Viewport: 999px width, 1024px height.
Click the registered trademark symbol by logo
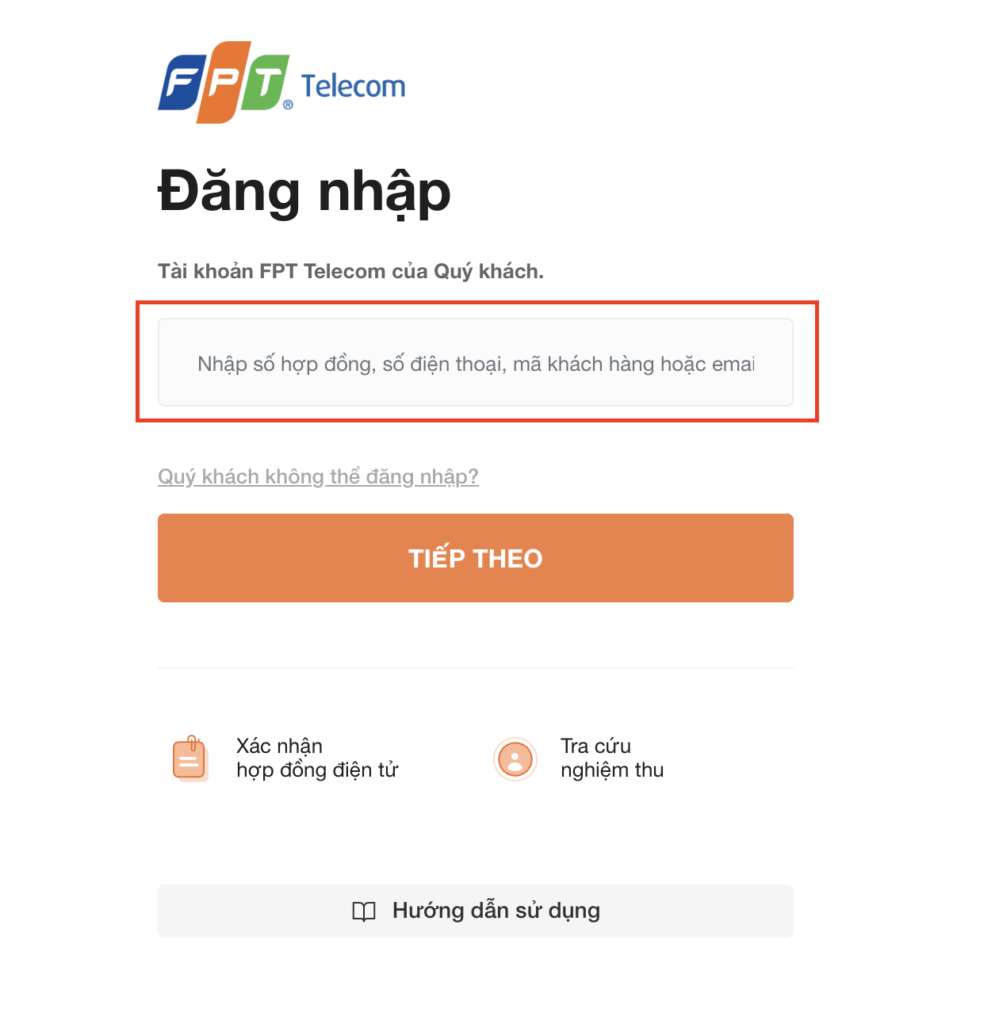[288, 104]
